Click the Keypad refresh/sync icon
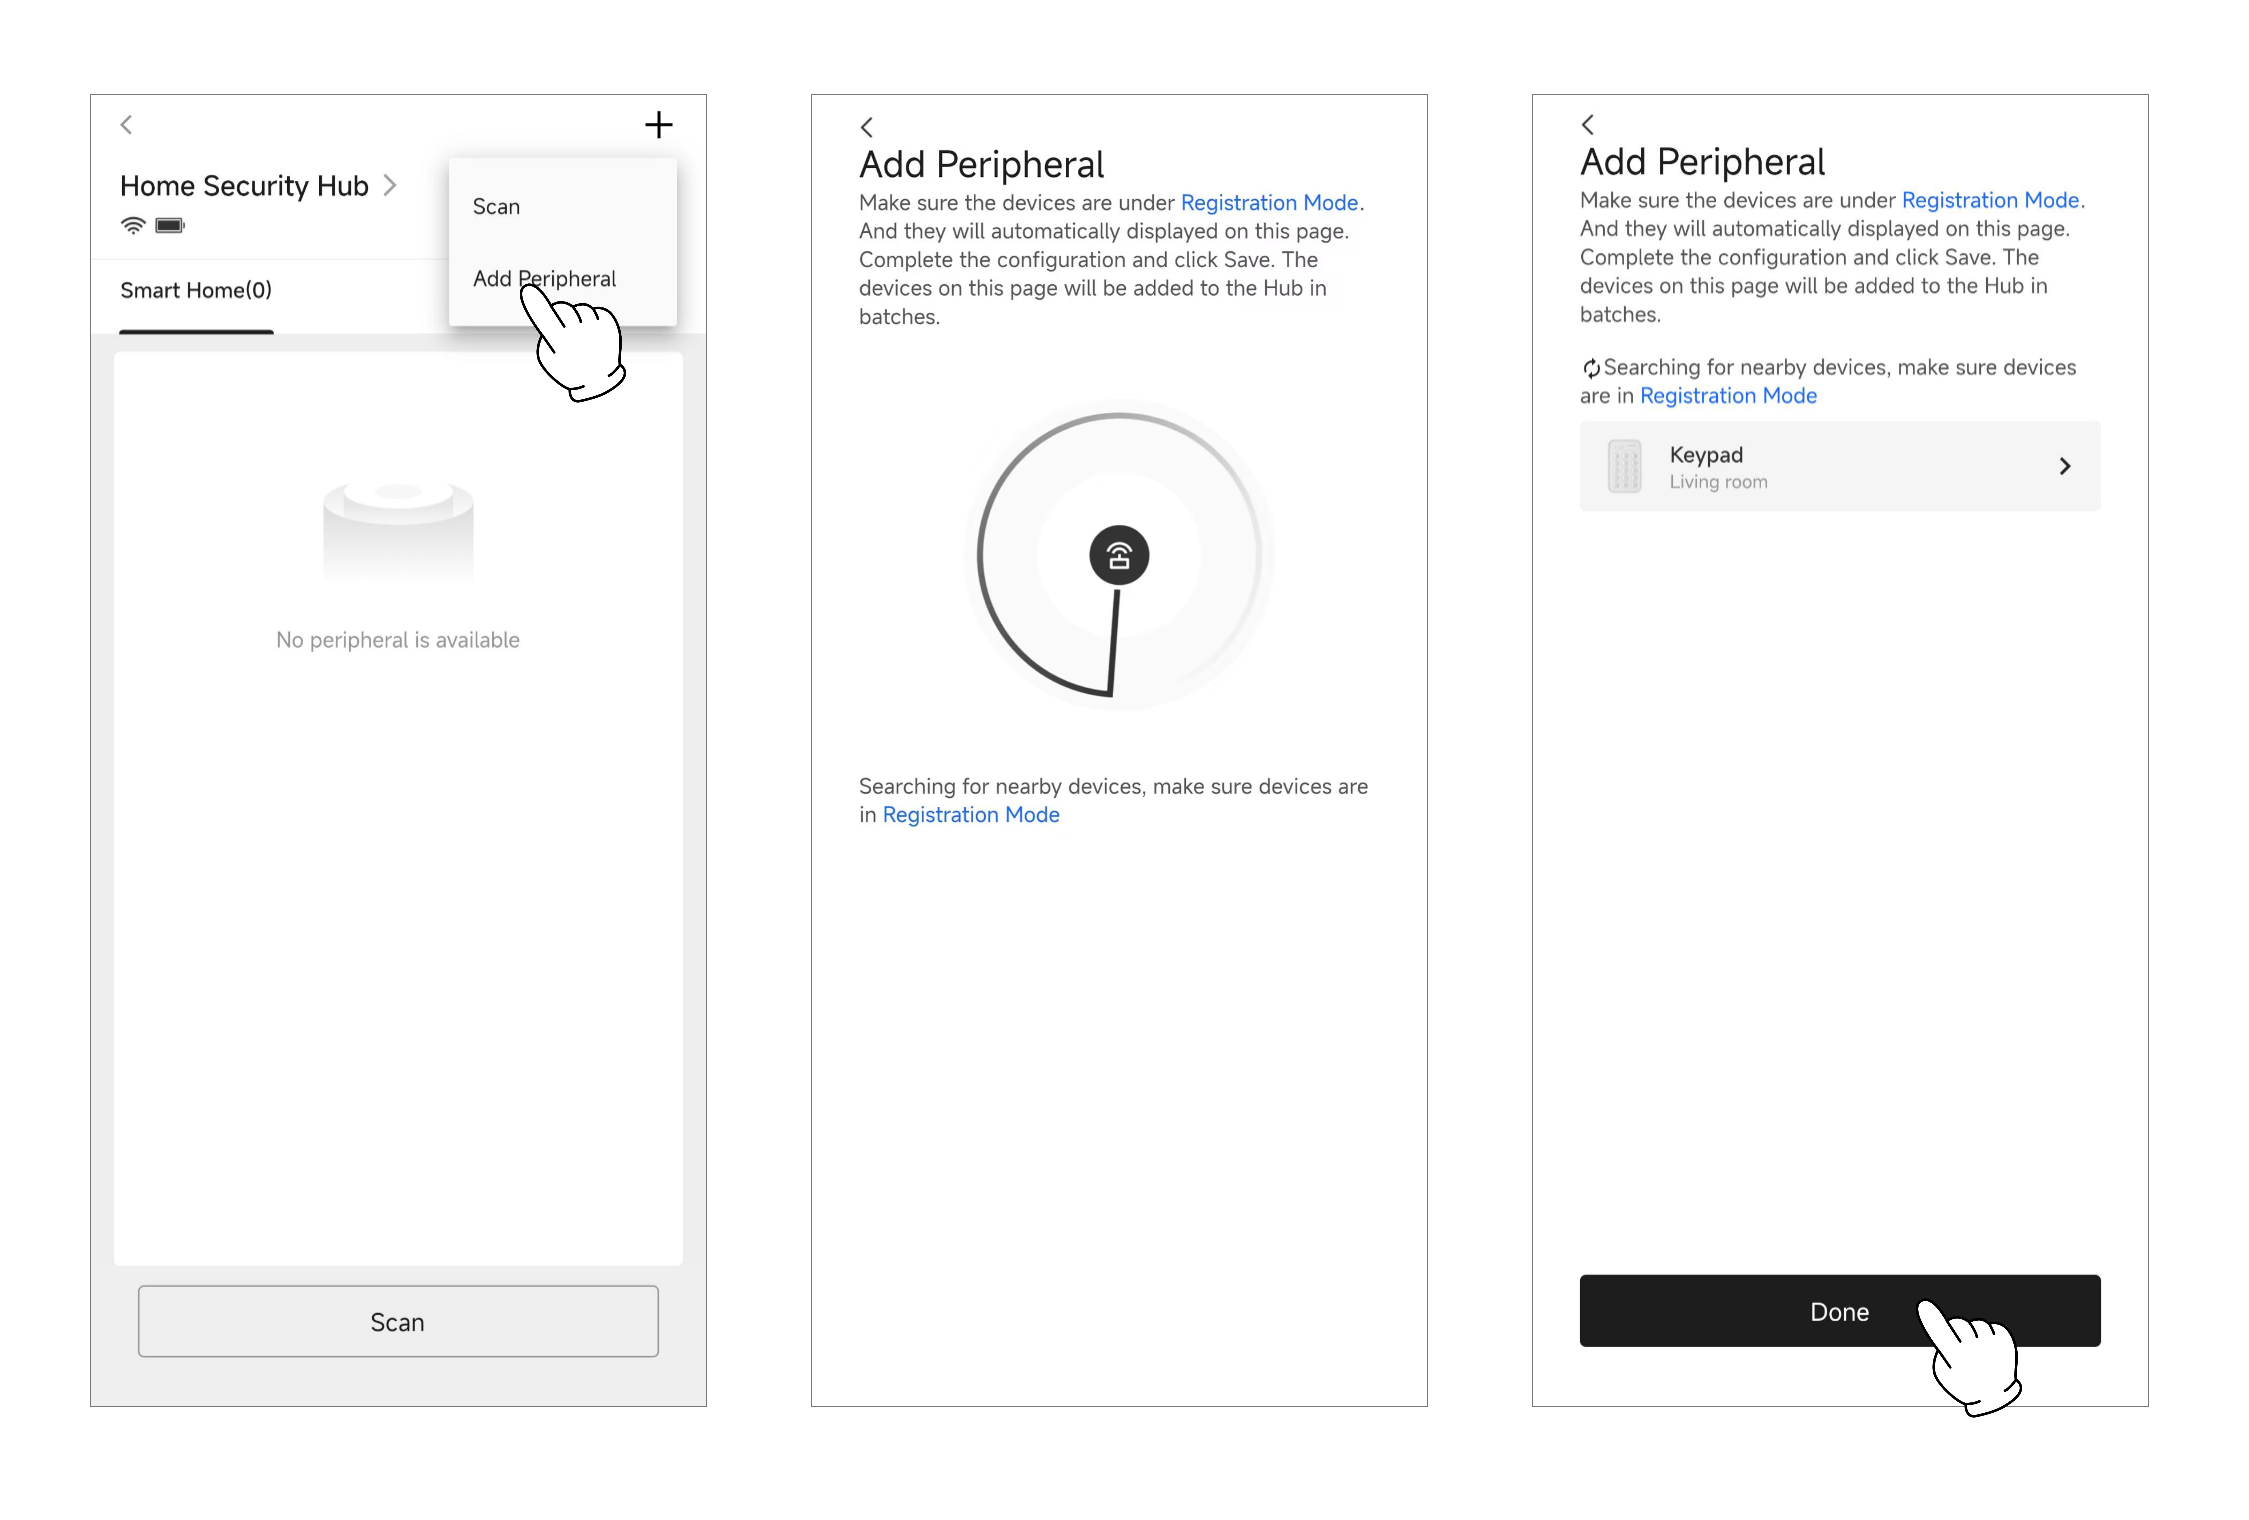This screenshot has width=2249, height=1520. pyautogui.click(x=1589, y=368)
